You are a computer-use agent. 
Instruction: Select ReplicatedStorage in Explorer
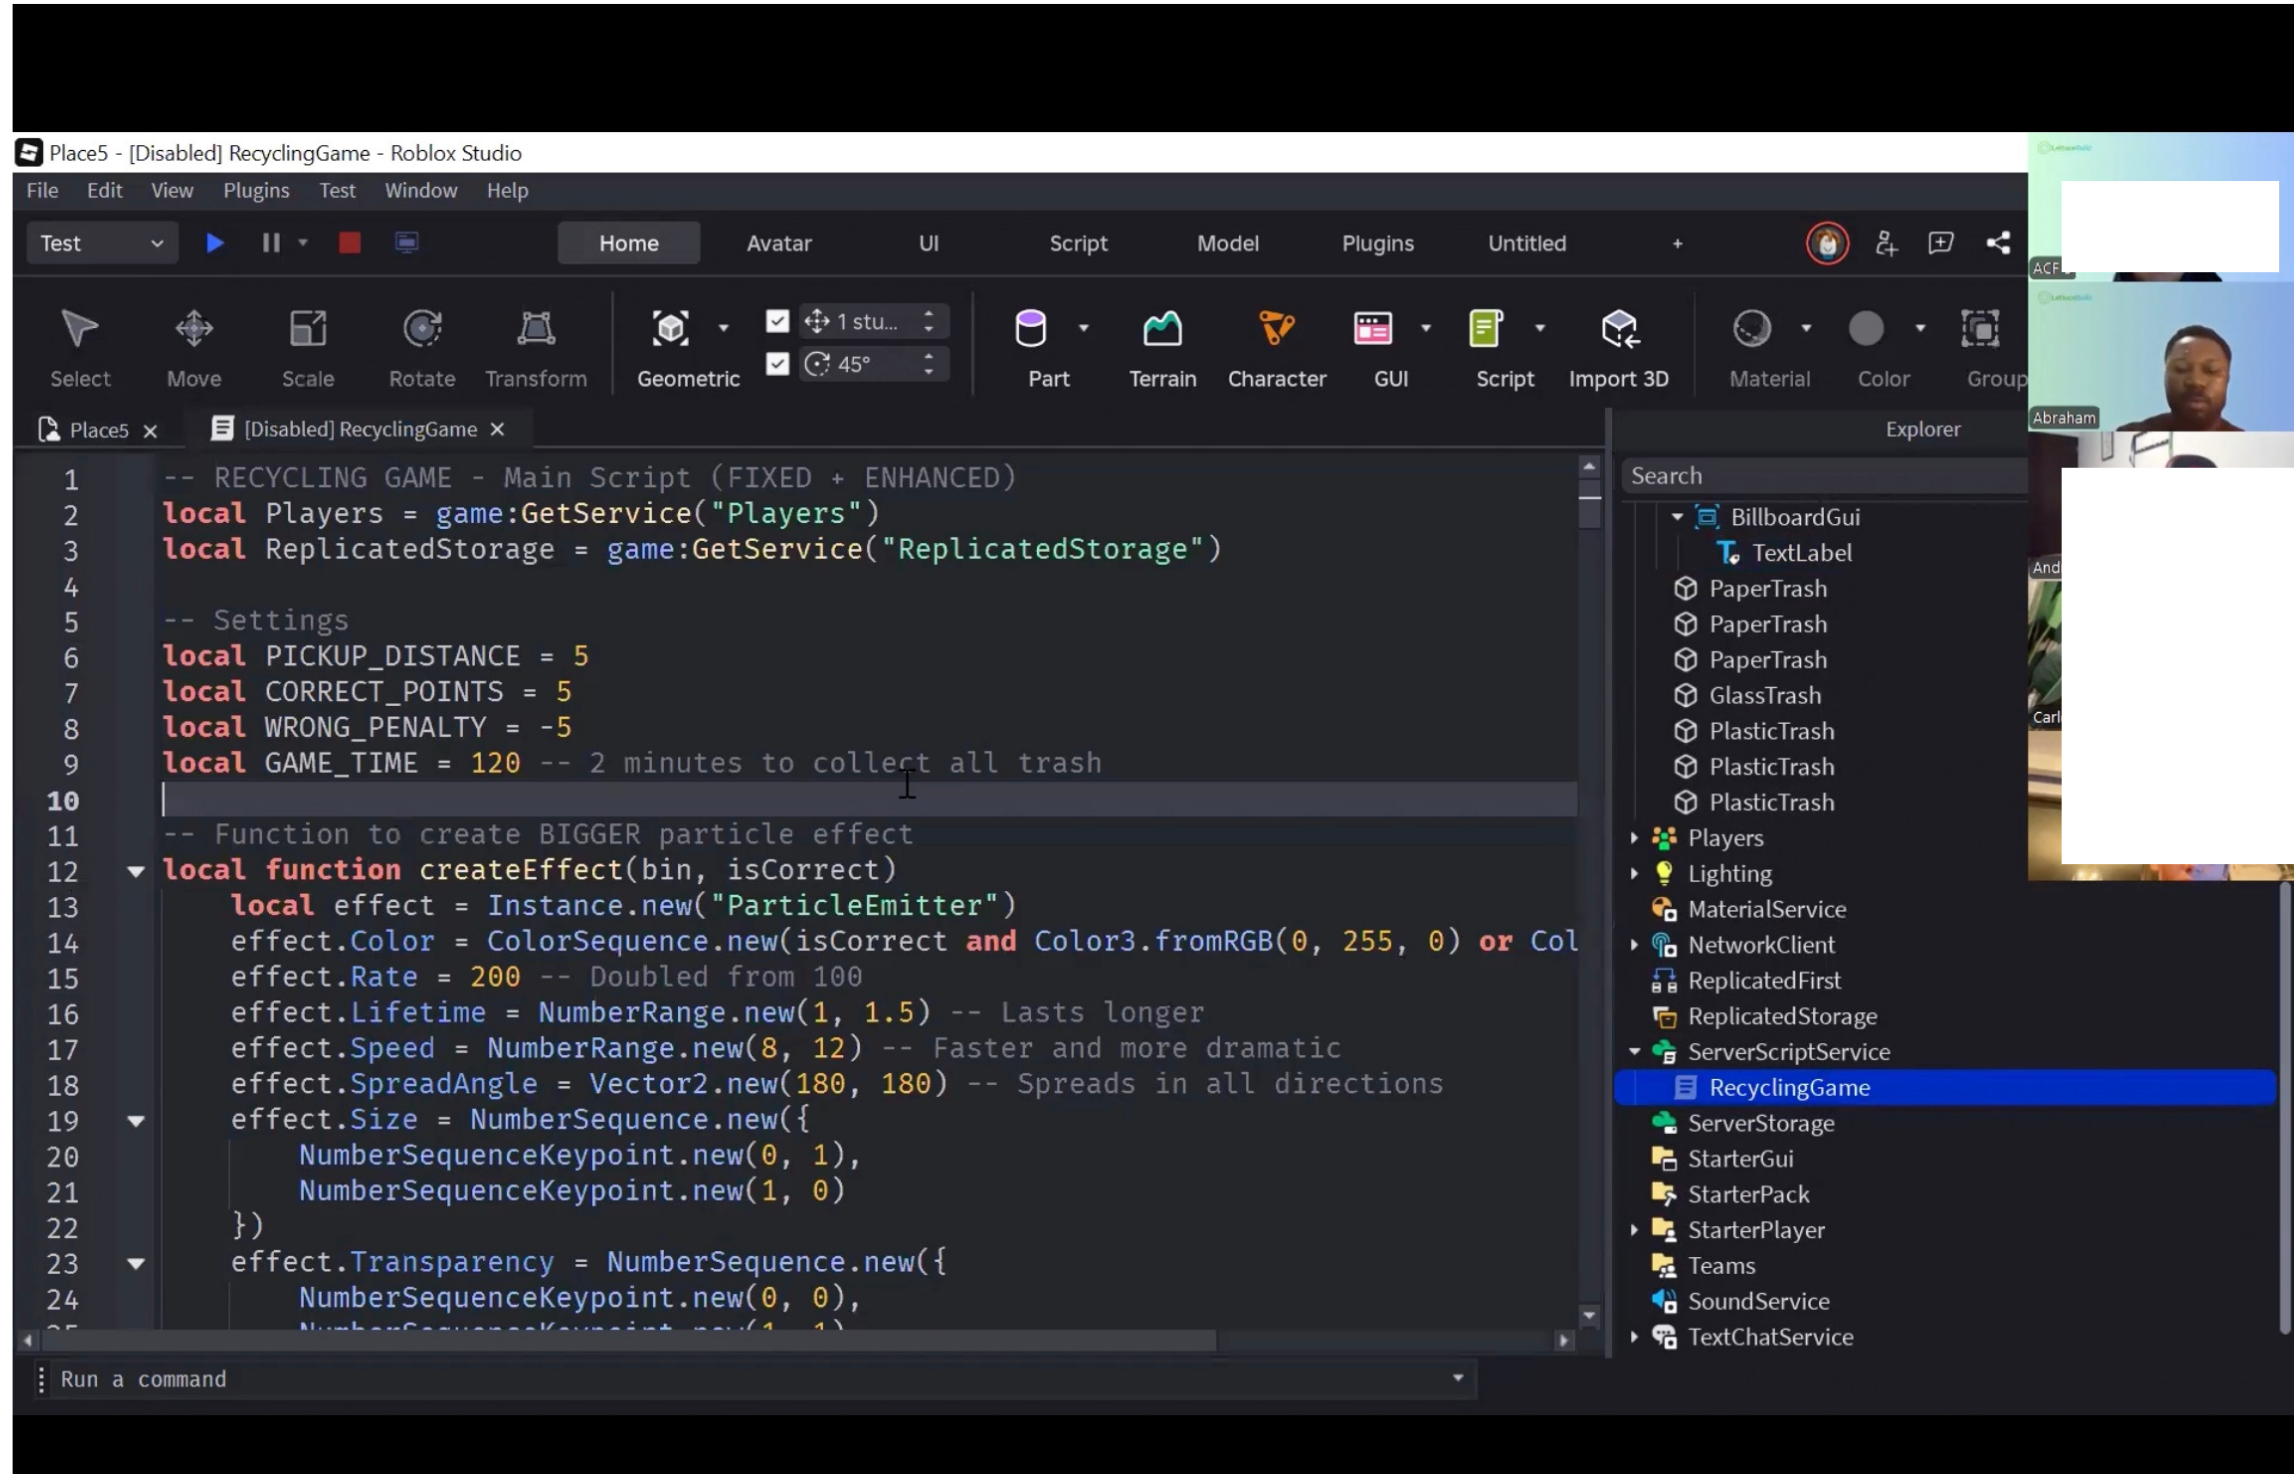click(1782, 1016)
